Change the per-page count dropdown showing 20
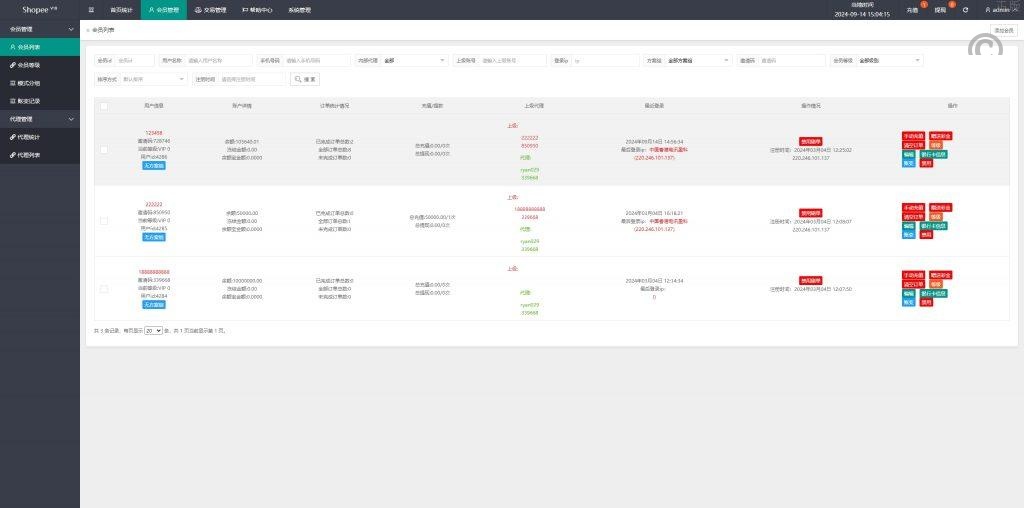 pos(153,330)
